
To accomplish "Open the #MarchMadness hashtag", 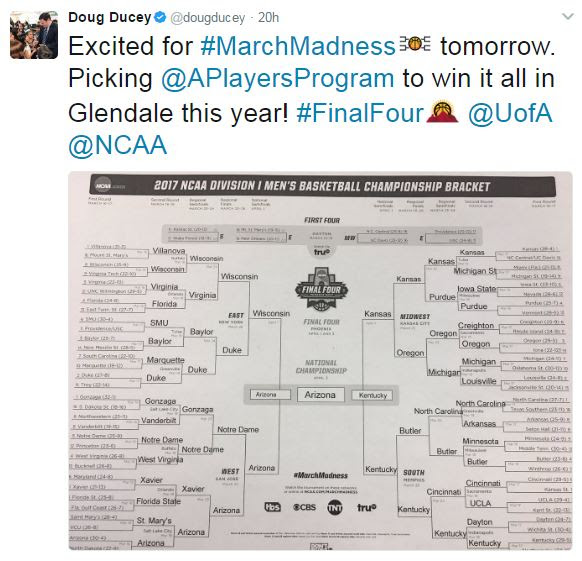I will [x=298, y=46].
